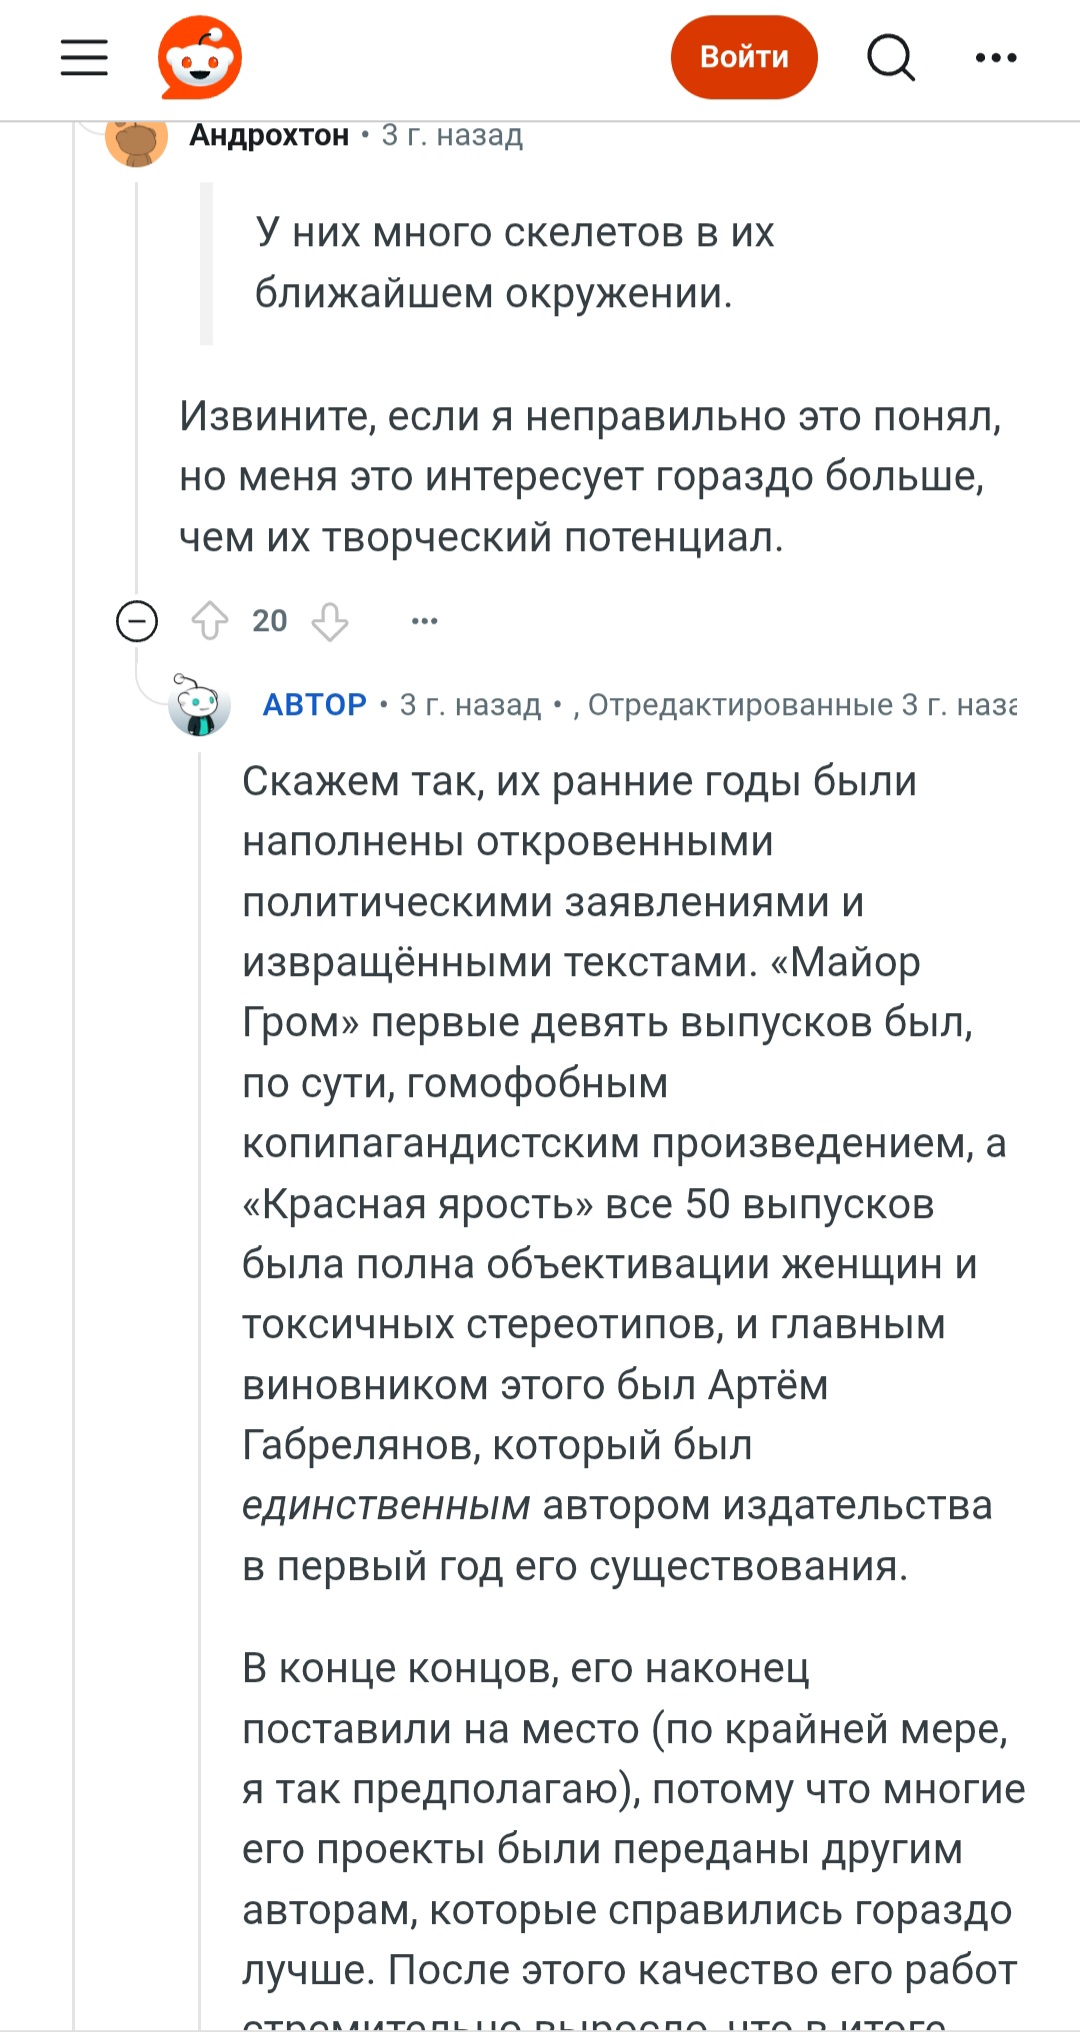Screen dimensions: 1080x2032
Task: Upvote the Андрохтон comment
Action: 210,621
